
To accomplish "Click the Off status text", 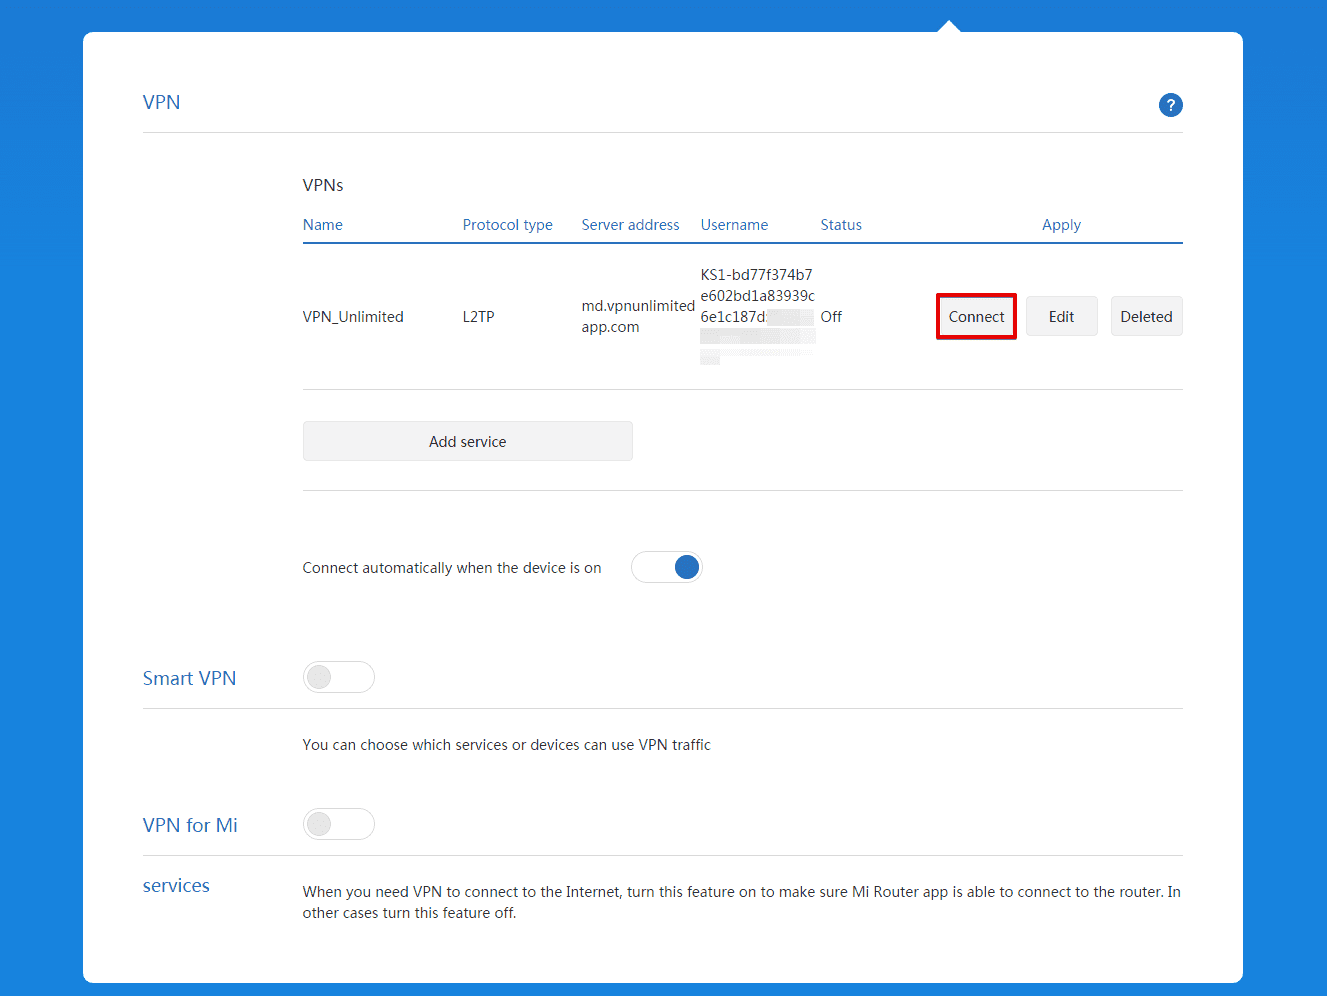I will 831,316.
